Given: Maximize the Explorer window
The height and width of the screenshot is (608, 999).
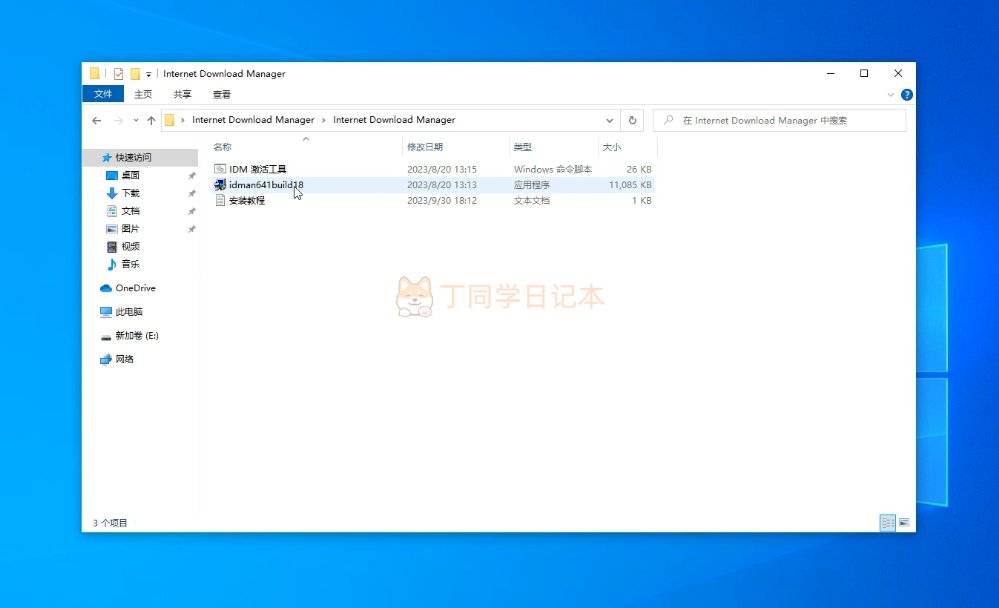Looking at the screenshot, I should tap(864, 74).
